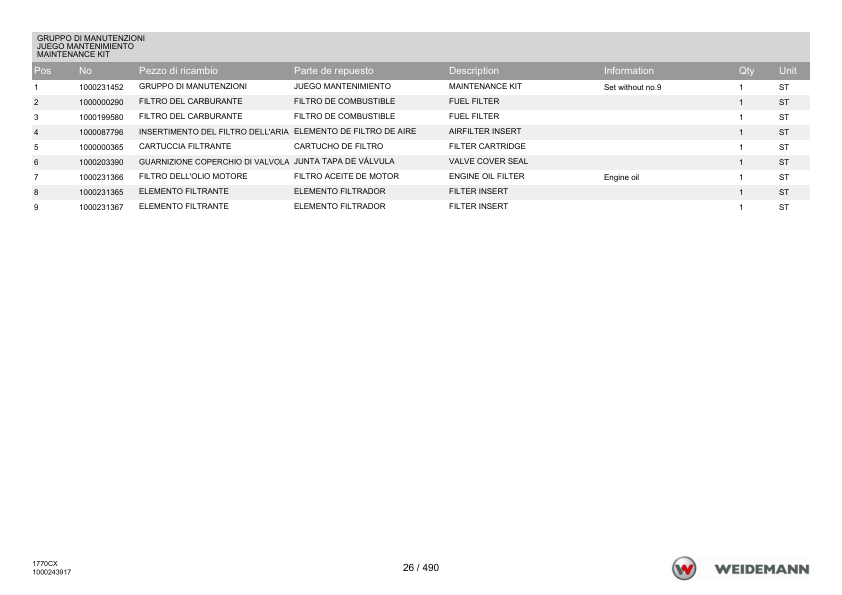Click the Weidemann logo icon
The width and height of the screenshot is (842, 595).
[684, 568]
